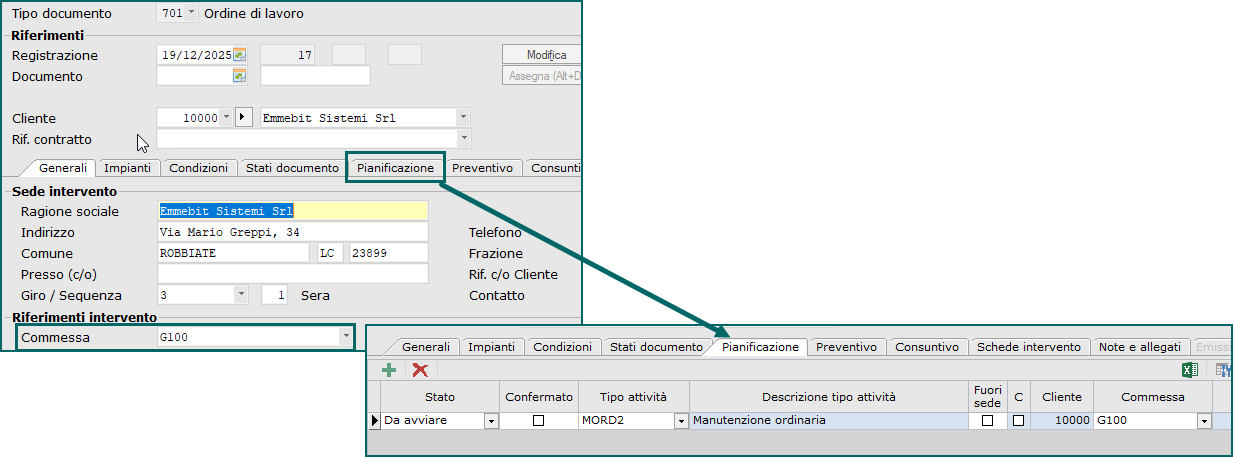Expand the Tipo documento 701 dropdown
Viewport: 1233px width, 457px height.
pos(192,13)
